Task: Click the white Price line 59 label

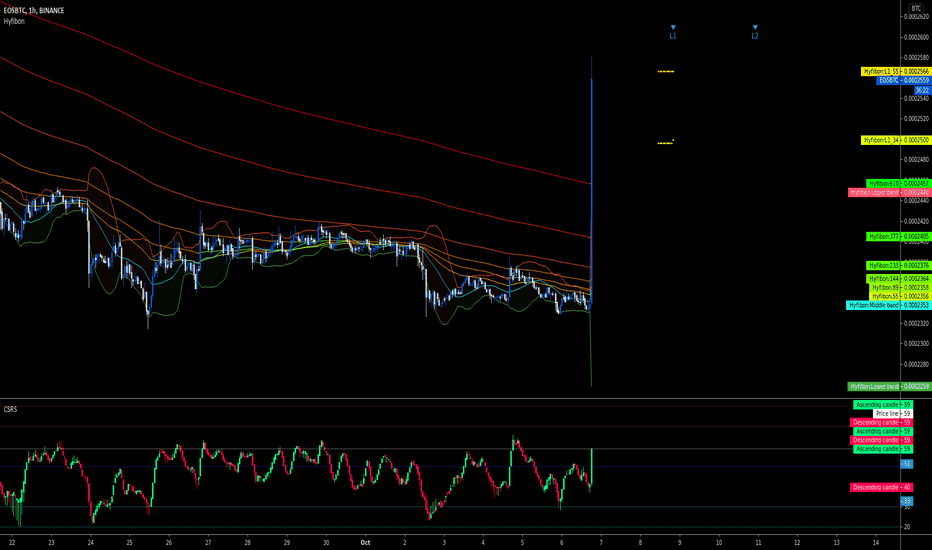Action: coord(893,414)
